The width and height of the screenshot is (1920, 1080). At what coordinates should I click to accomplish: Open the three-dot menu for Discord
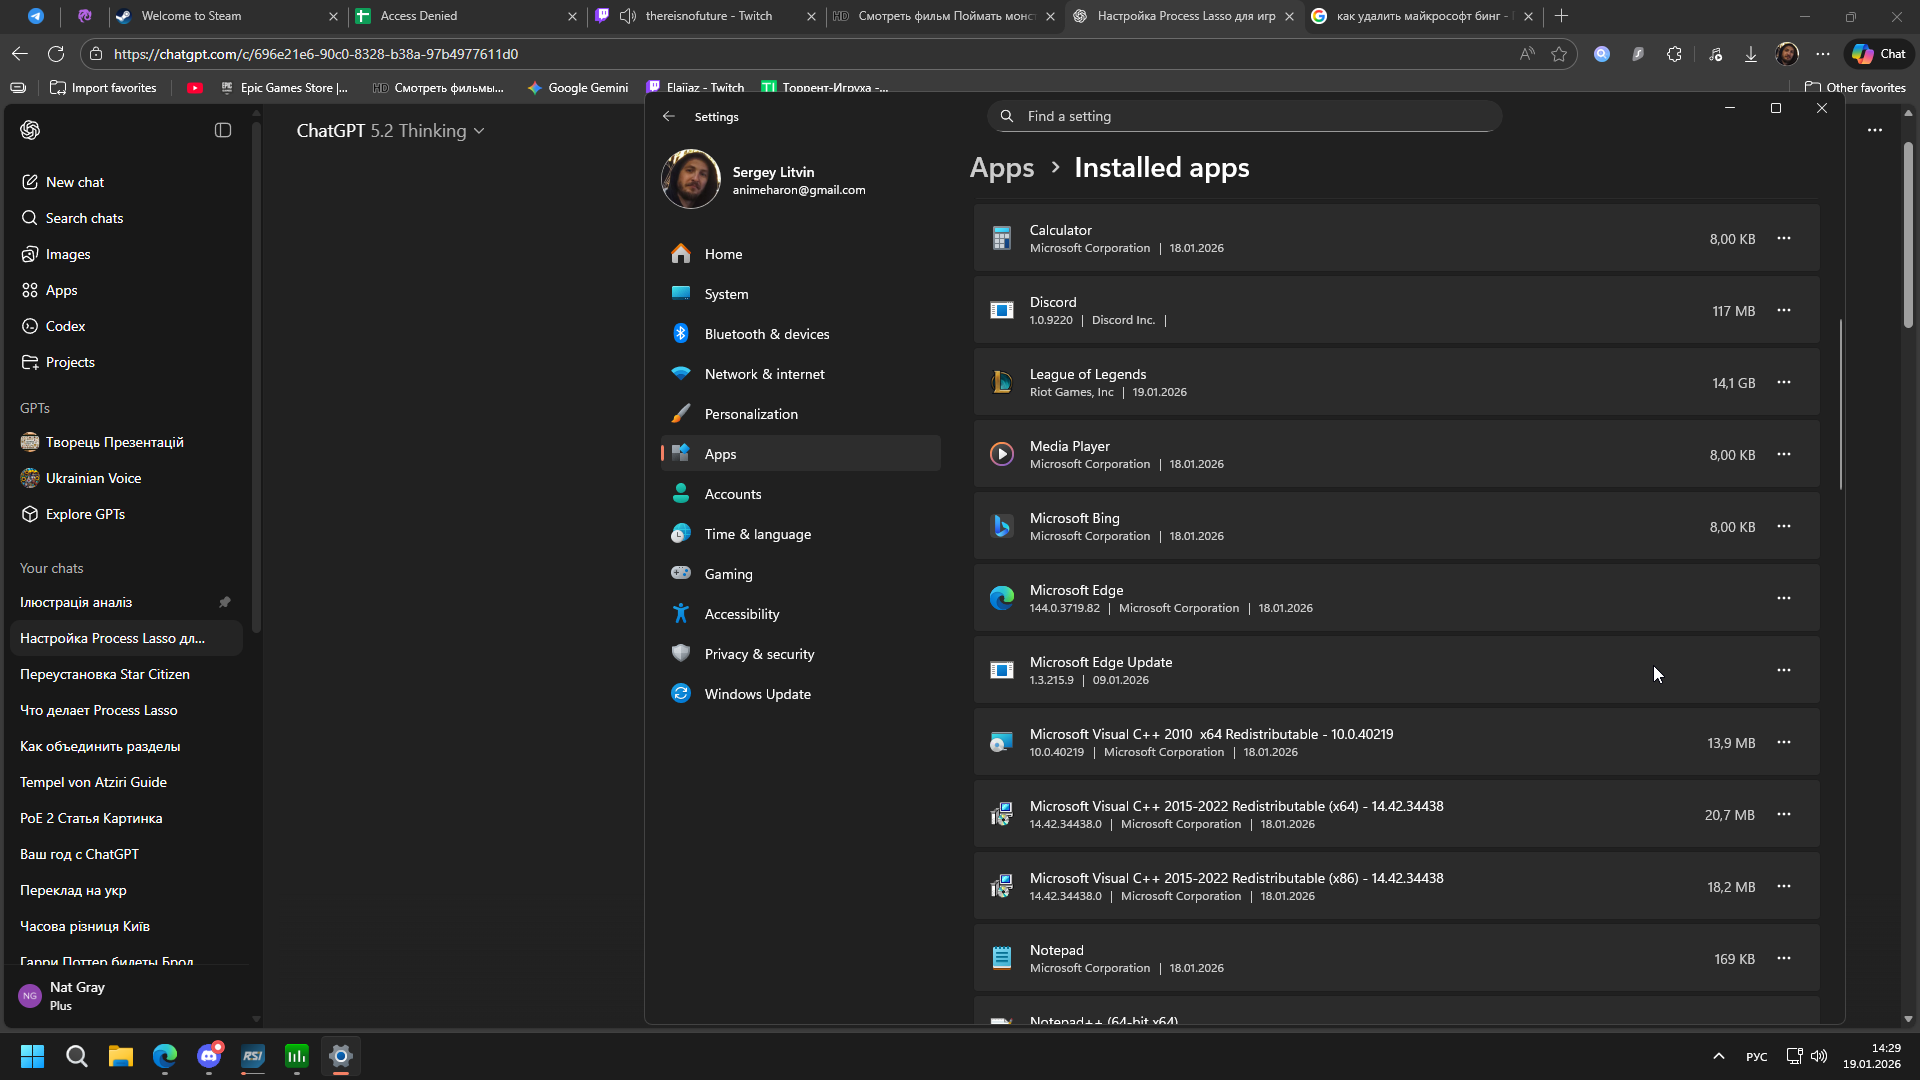click(1783, 311)
